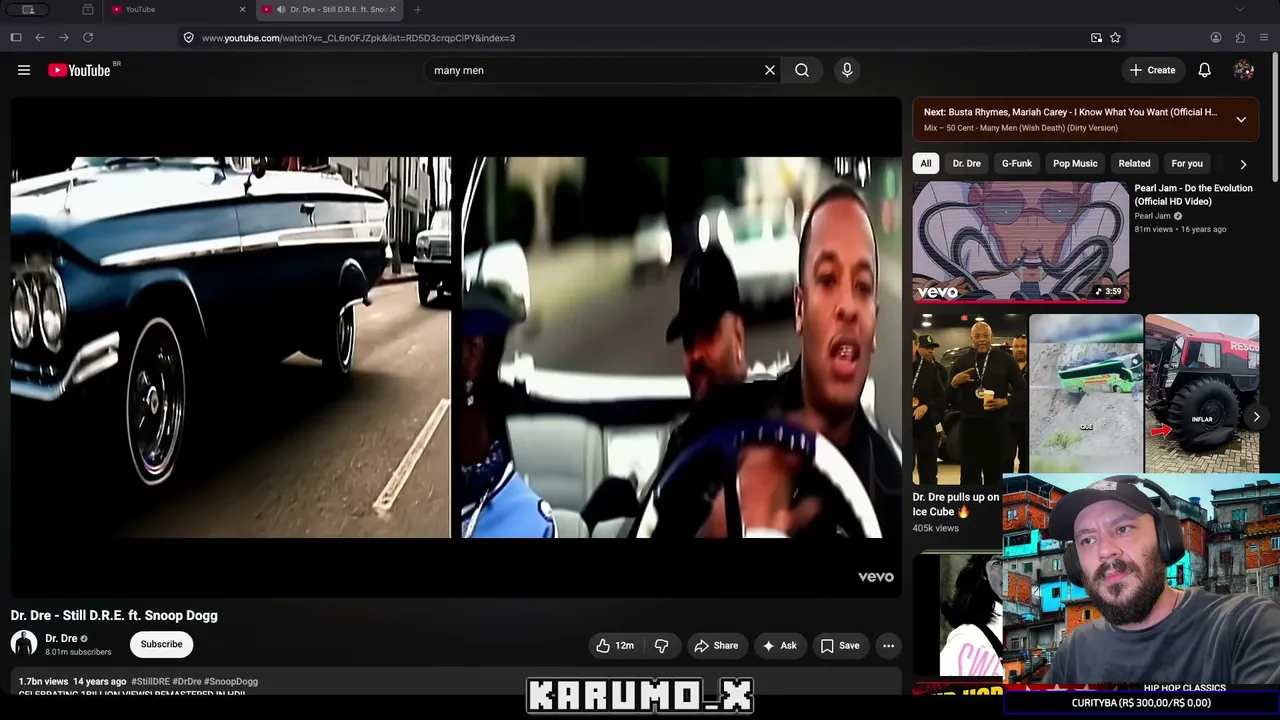Expand the Next up playlist panel
Viewport: 1280px width, 720px height.
[x=1241, y=120]
